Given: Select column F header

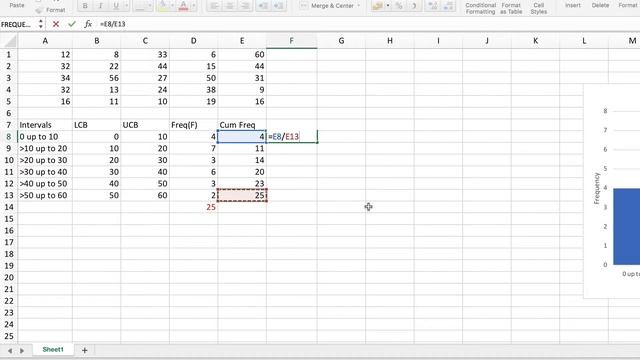Looking at the screenshot, I should (x=291, y=41).
